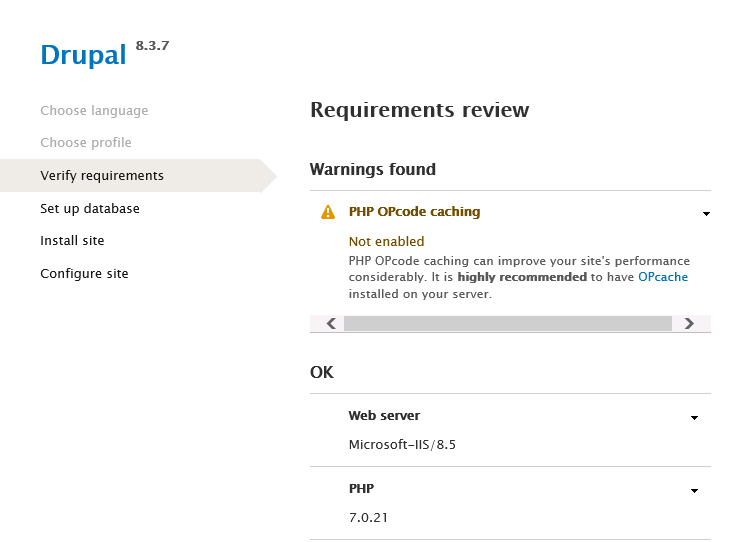The height and width of the screenshot is (542, 753).
Task: Collapse the Web server details arrow
Action: coord(694,417)
